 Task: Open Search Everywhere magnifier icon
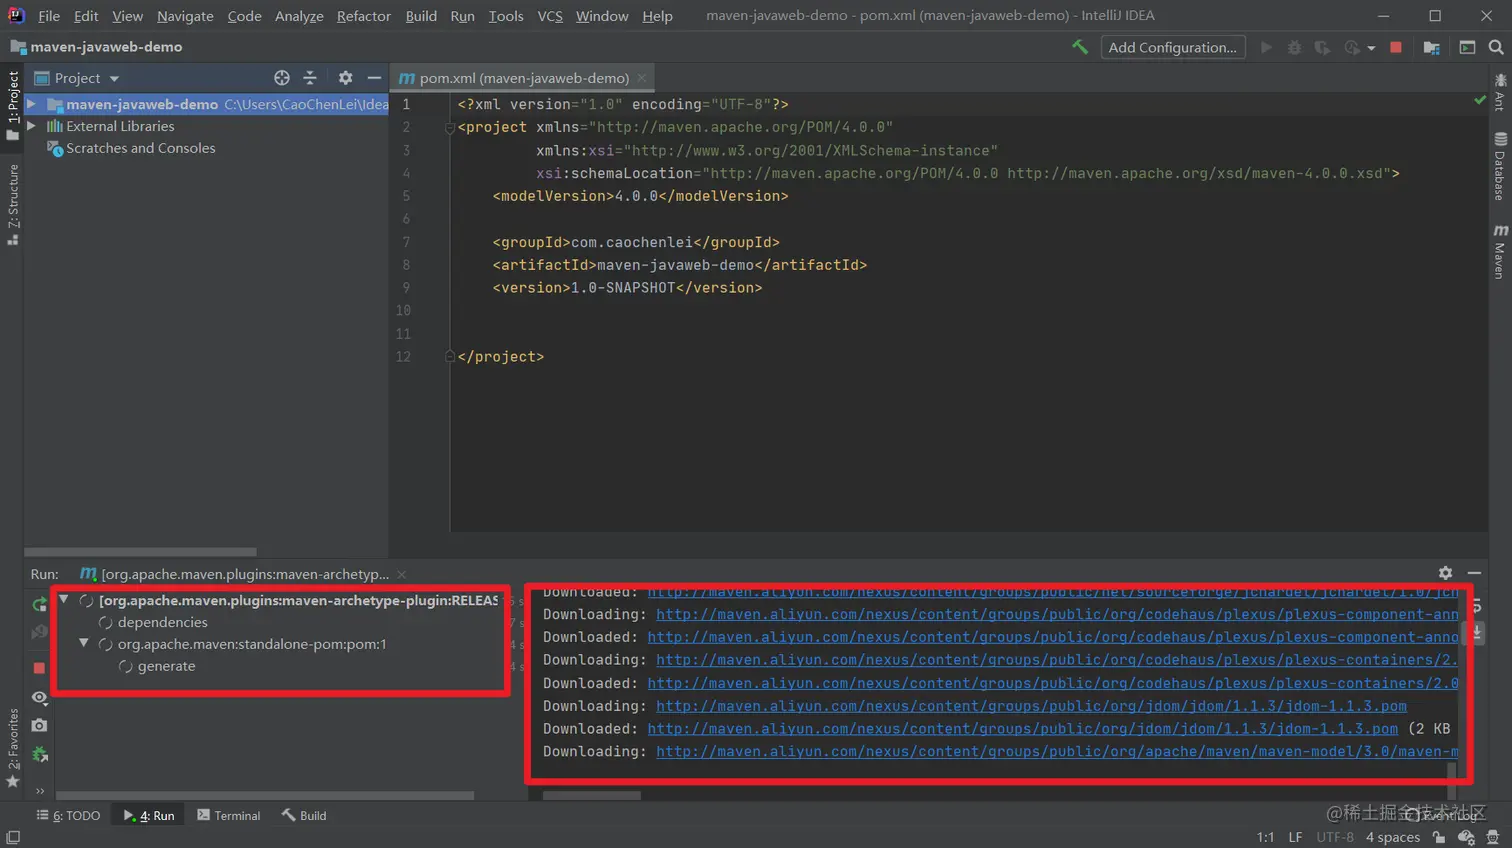[1496, 47]
